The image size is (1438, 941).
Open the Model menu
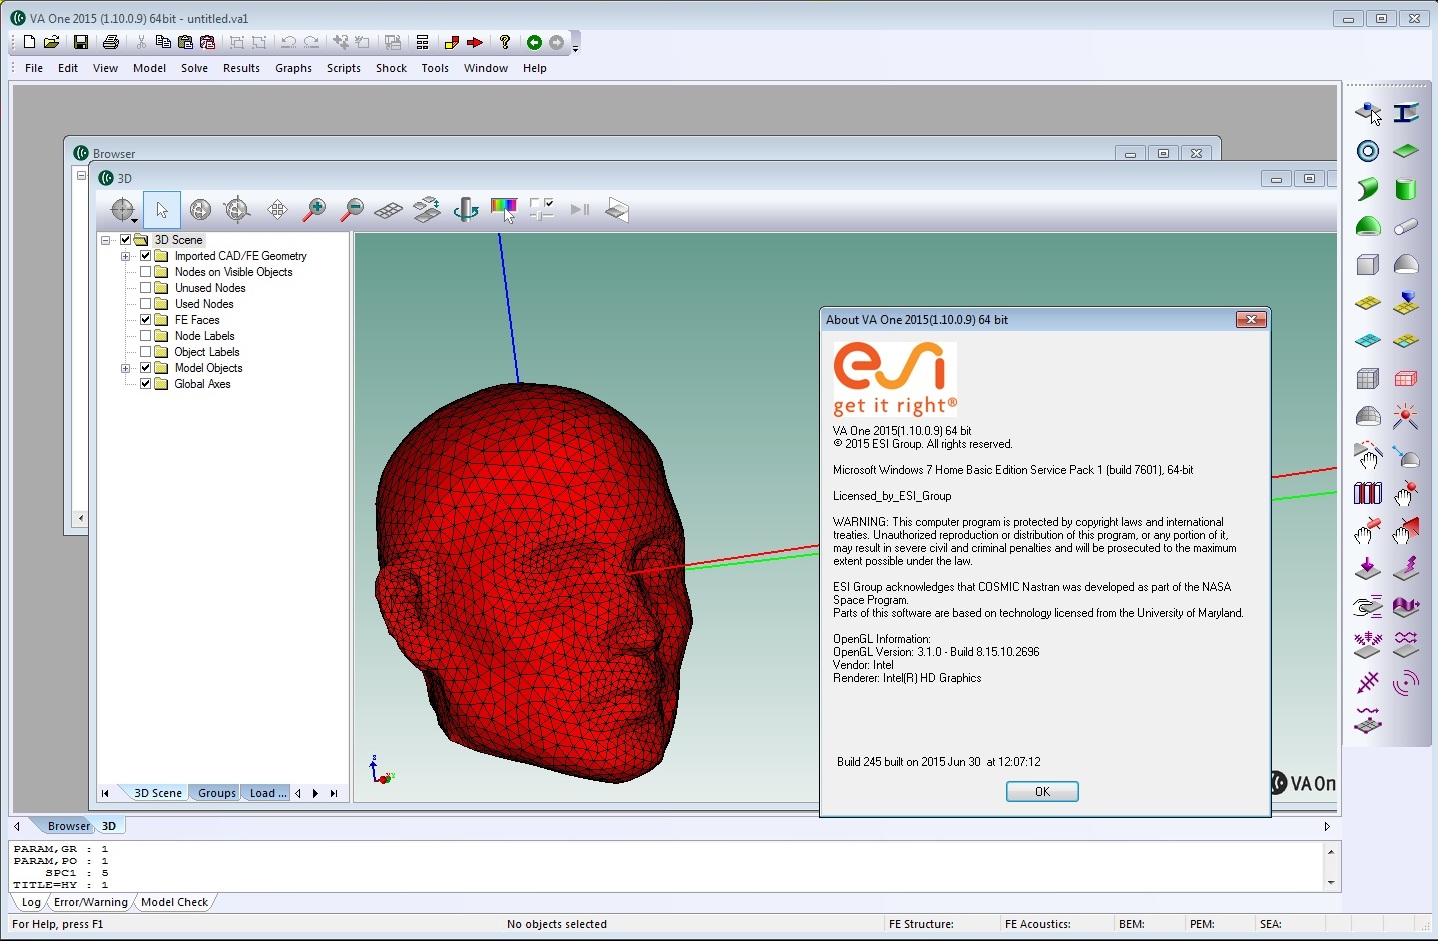pos(150,68)
